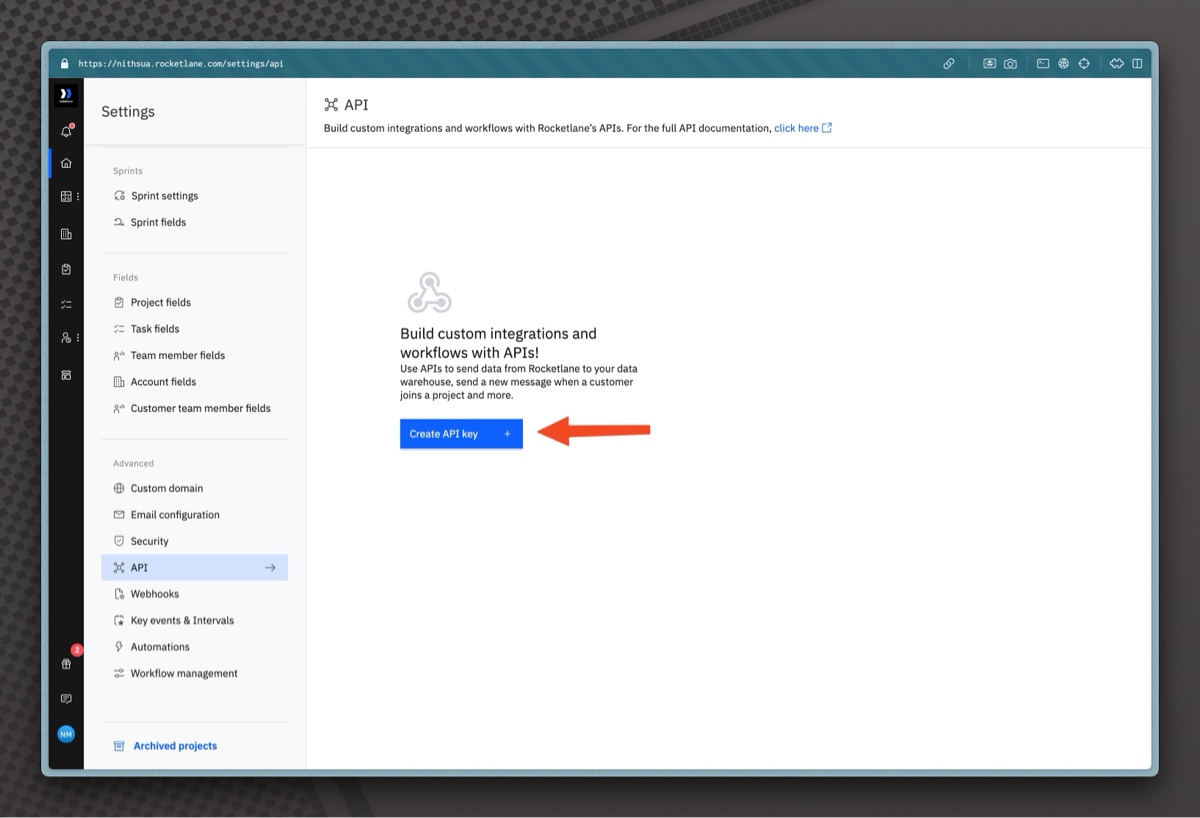The width and height of the screenshot is (1200, 818).
Task: Click the external link icon after click here
Action: pyautogui.click(x=827, y=128)
